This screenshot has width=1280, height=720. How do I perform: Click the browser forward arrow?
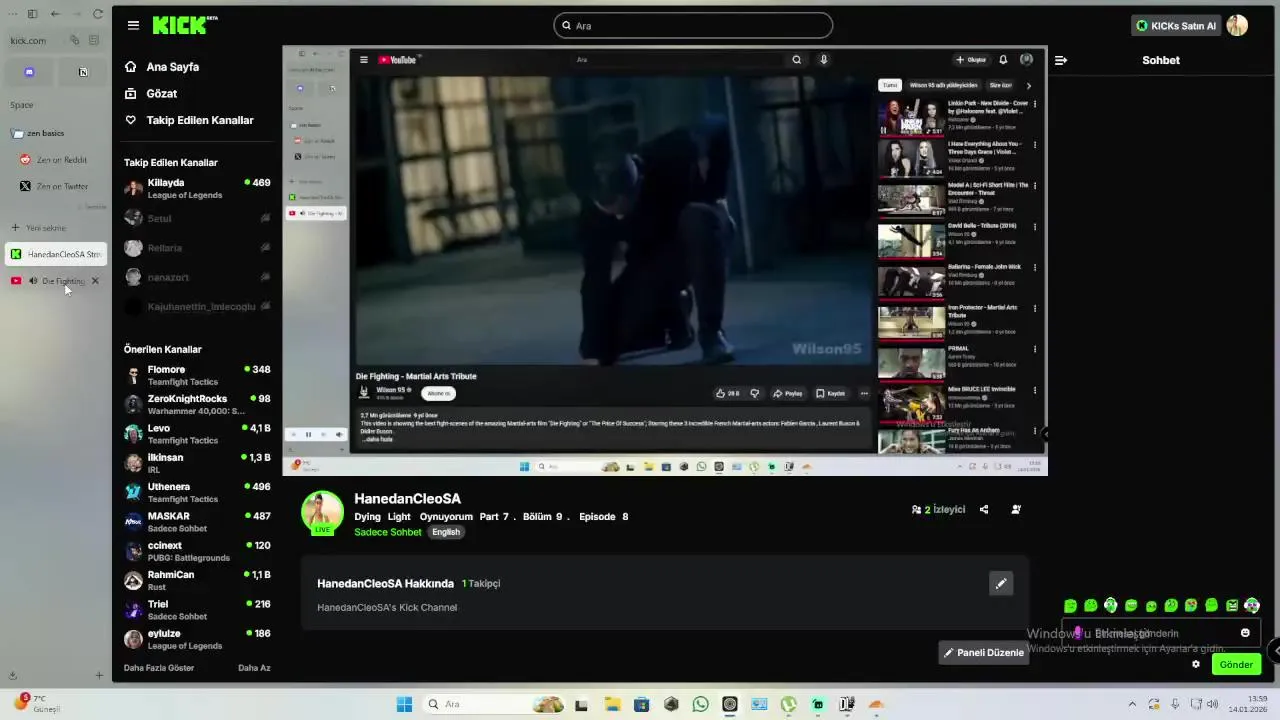[x=76, y=14]
